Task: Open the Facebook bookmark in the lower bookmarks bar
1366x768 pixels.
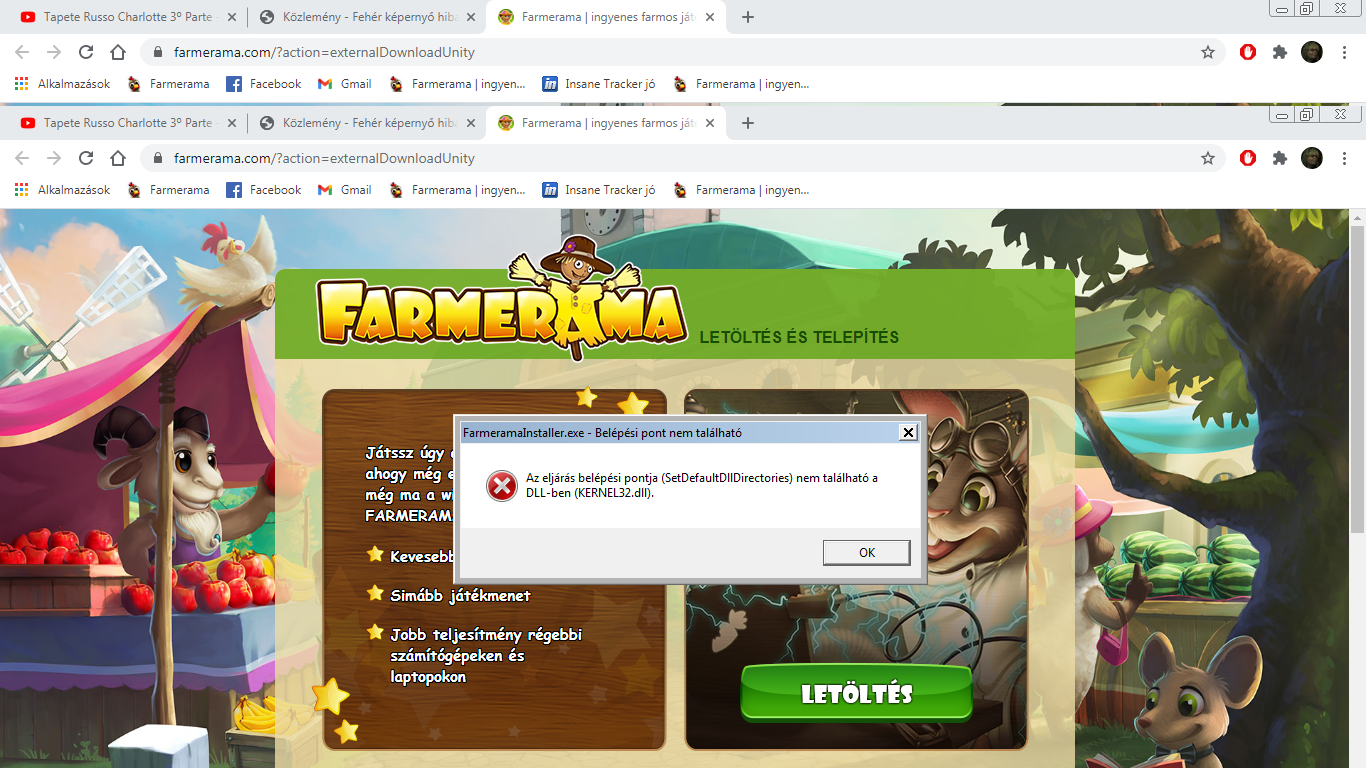Action: [264, 190]
